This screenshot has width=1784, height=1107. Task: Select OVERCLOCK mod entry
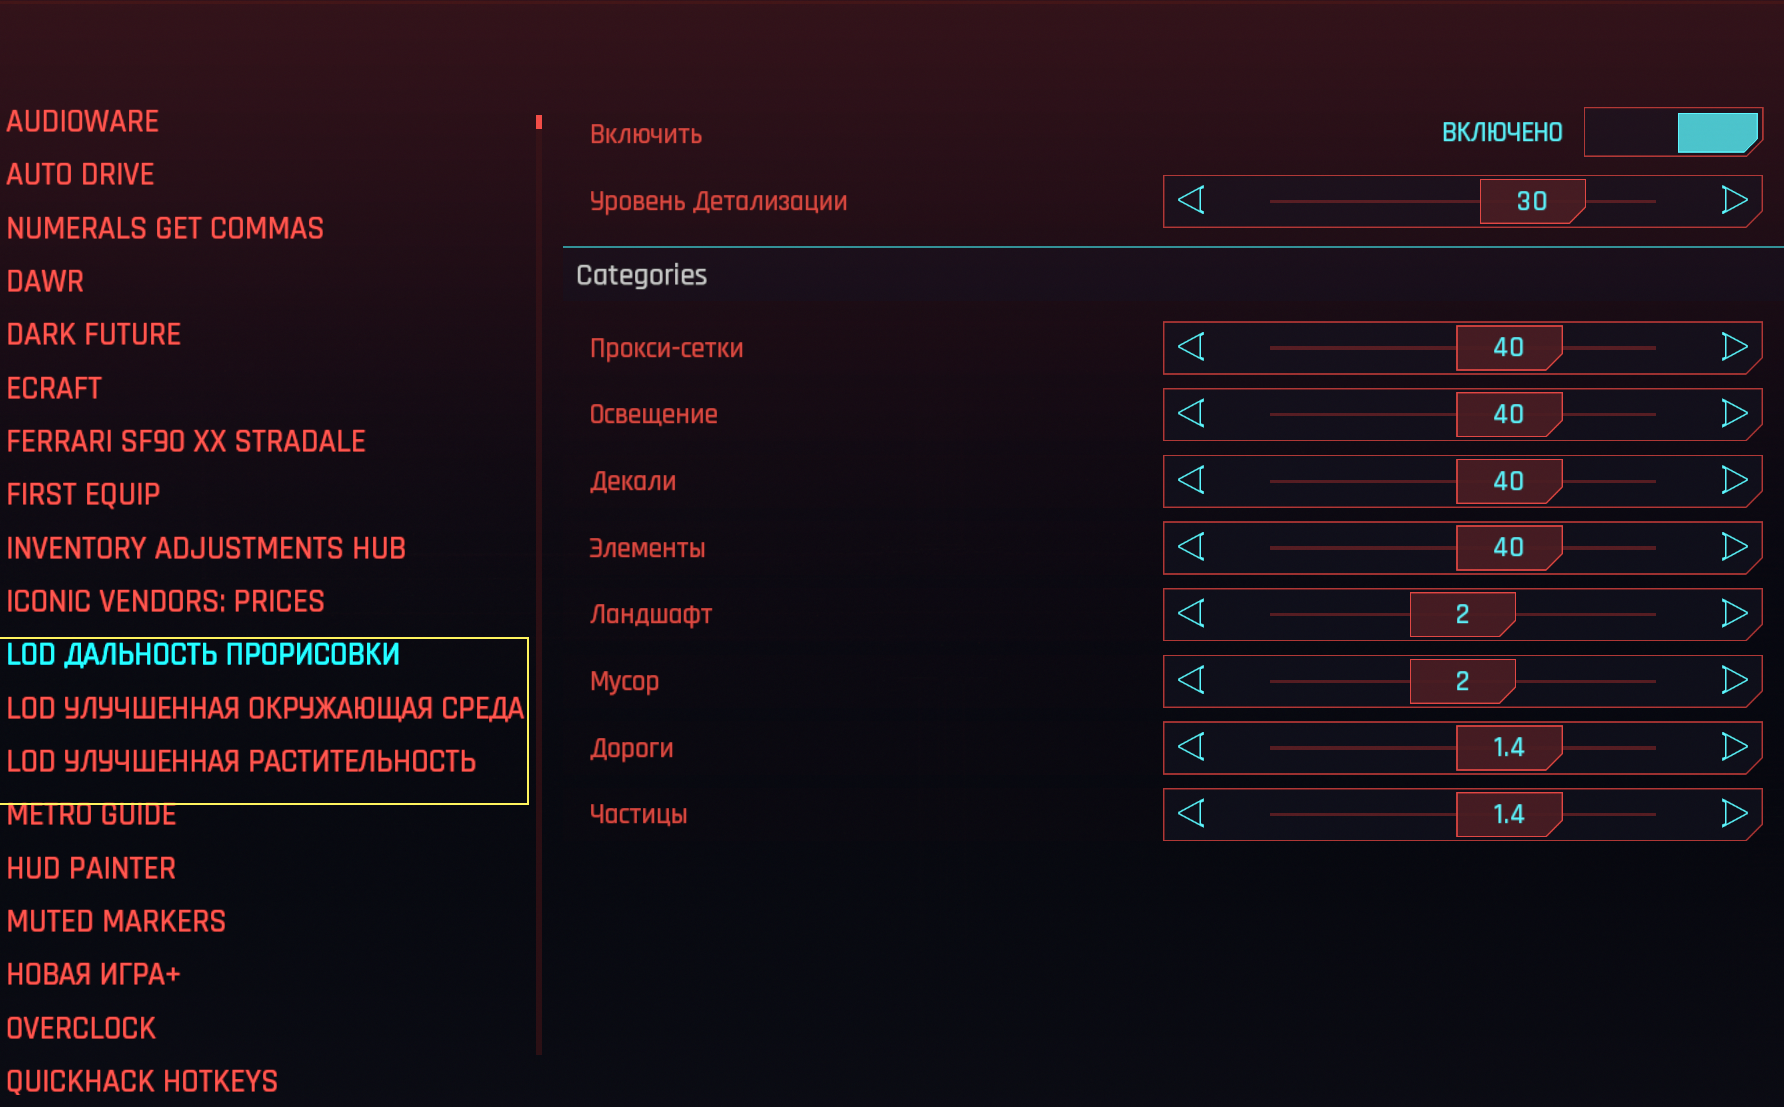click(x=81, y=1028)
